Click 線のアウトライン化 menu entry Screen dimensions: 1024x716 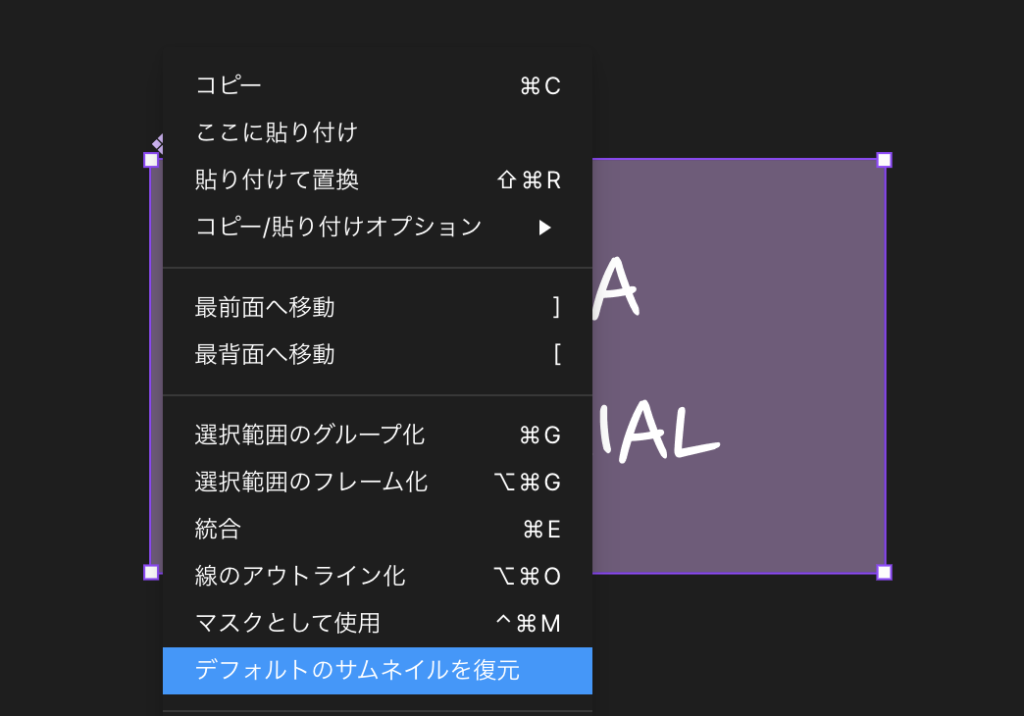(x=300, y=576)
